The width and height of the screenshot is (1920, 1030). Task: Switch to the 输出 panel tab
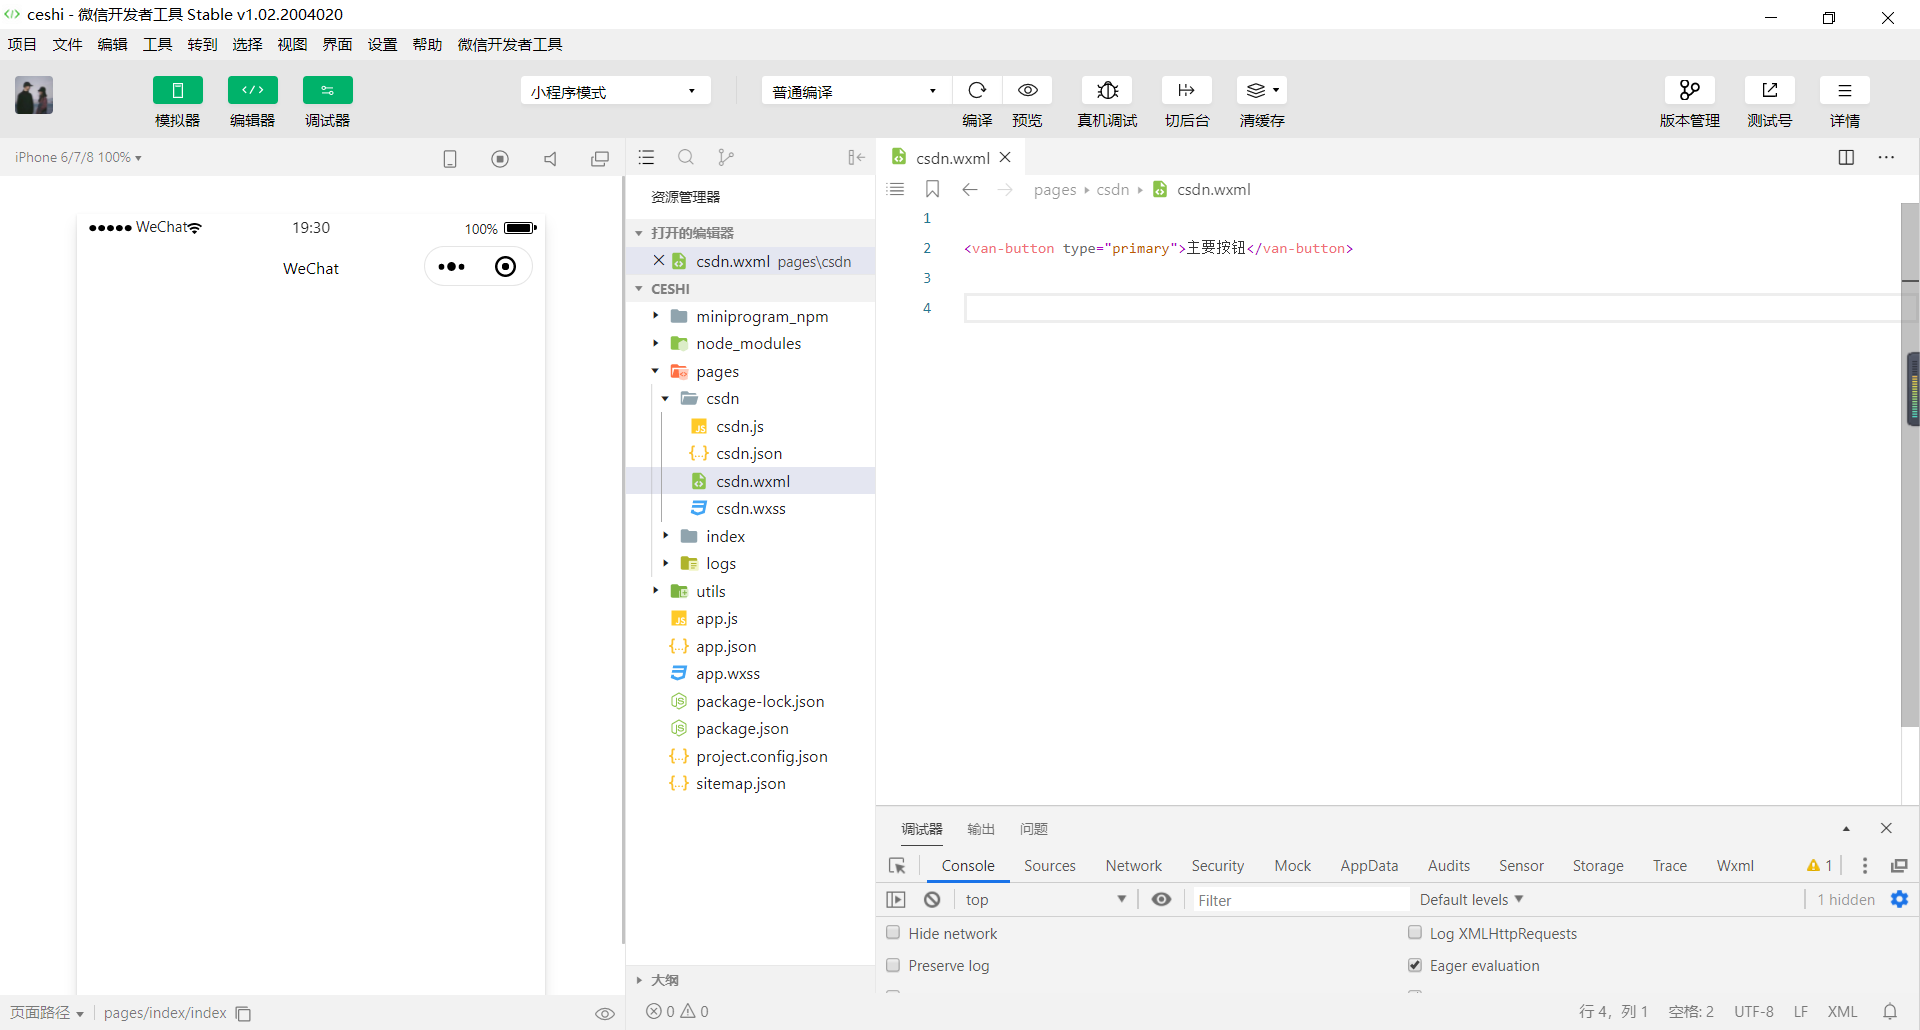pyautogui.click(x=981, y=829)
